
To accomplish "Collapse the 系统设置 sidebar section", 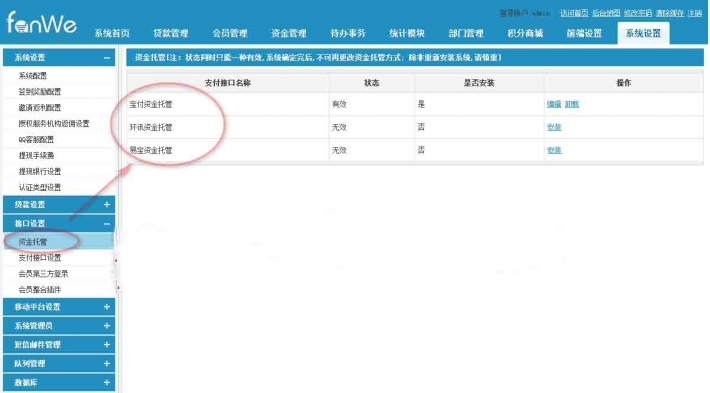I will click(x=59, y=58).
